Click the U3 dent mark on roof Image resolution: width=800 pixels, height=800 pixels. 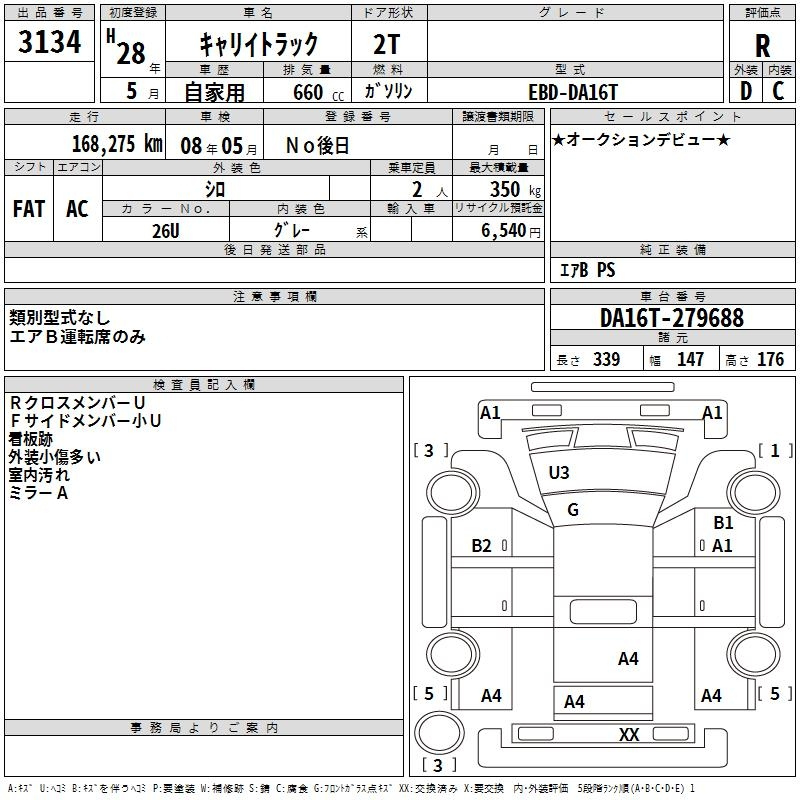tap(559, 473)
